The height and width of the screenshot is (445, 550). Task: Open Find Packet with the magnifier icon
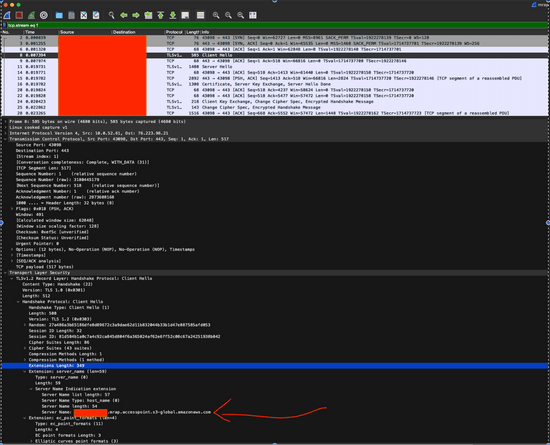[x=112, y=15]
